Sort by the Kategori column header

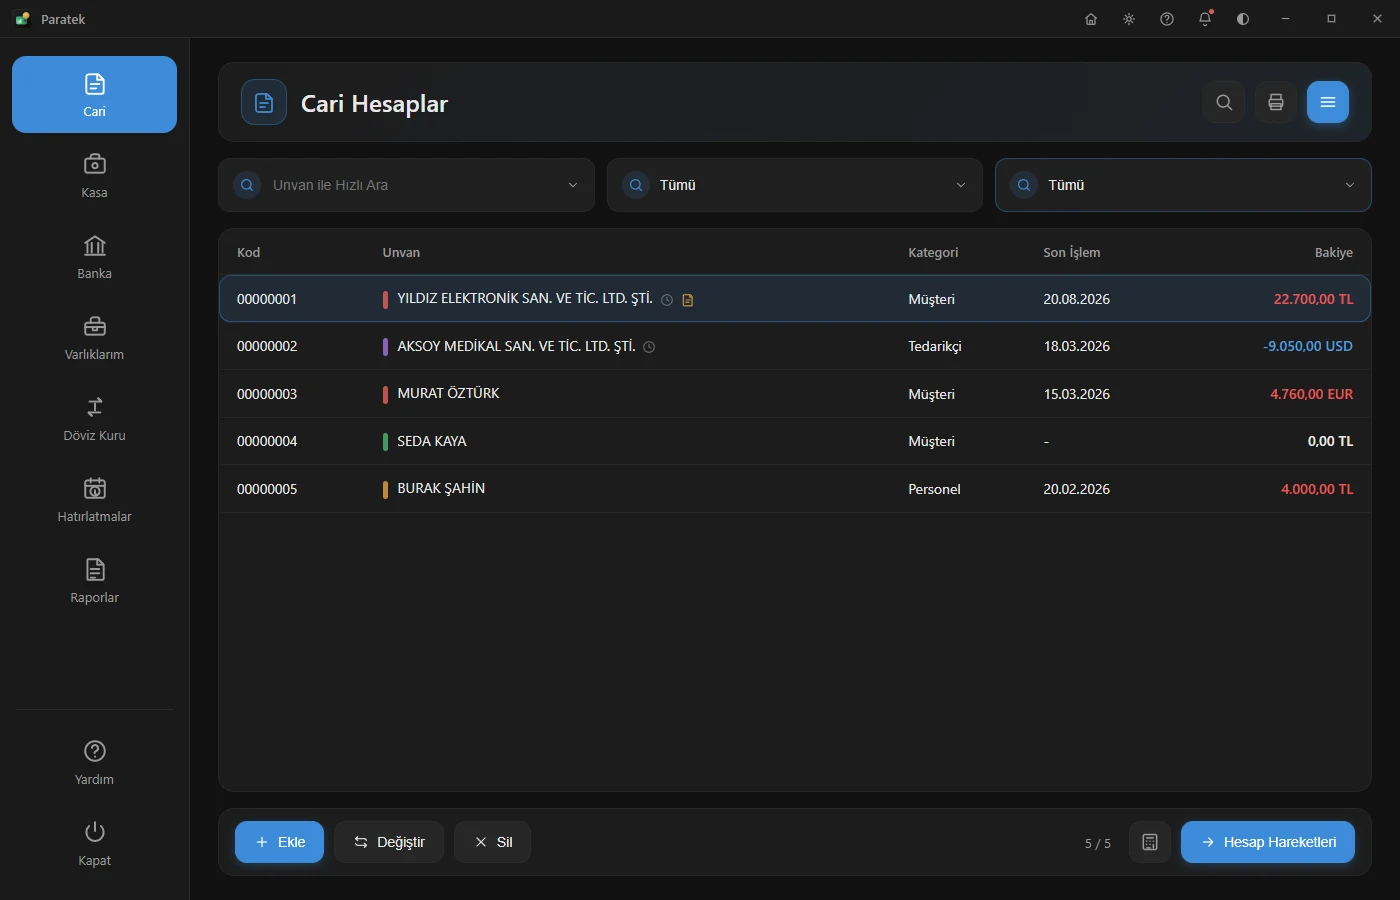(x=933, y=253)
